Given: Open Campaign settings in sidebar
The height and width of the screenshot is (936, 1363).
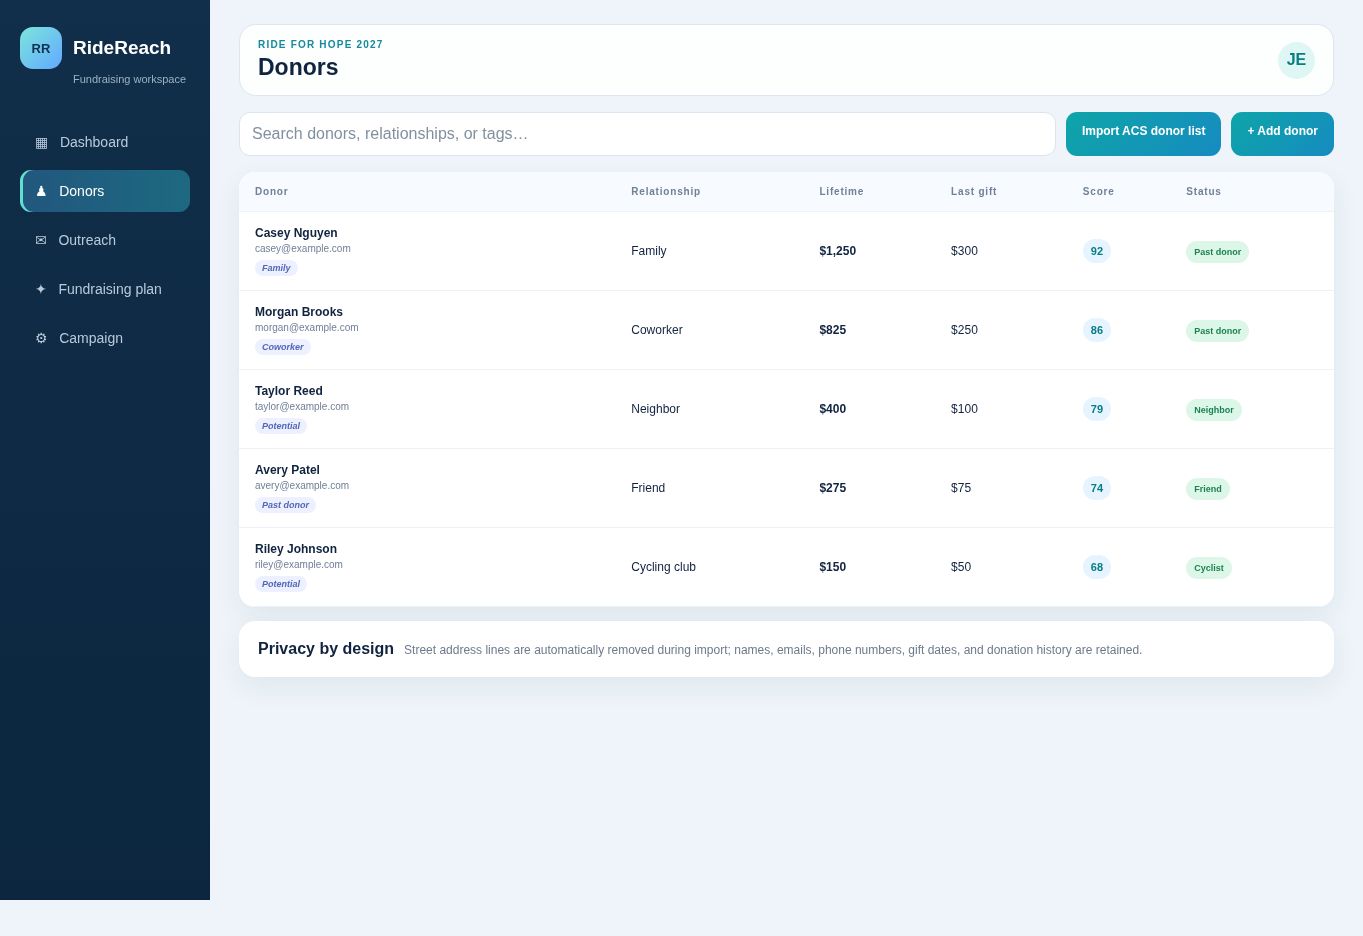Looking at the screenshot, I should point(105,338).
